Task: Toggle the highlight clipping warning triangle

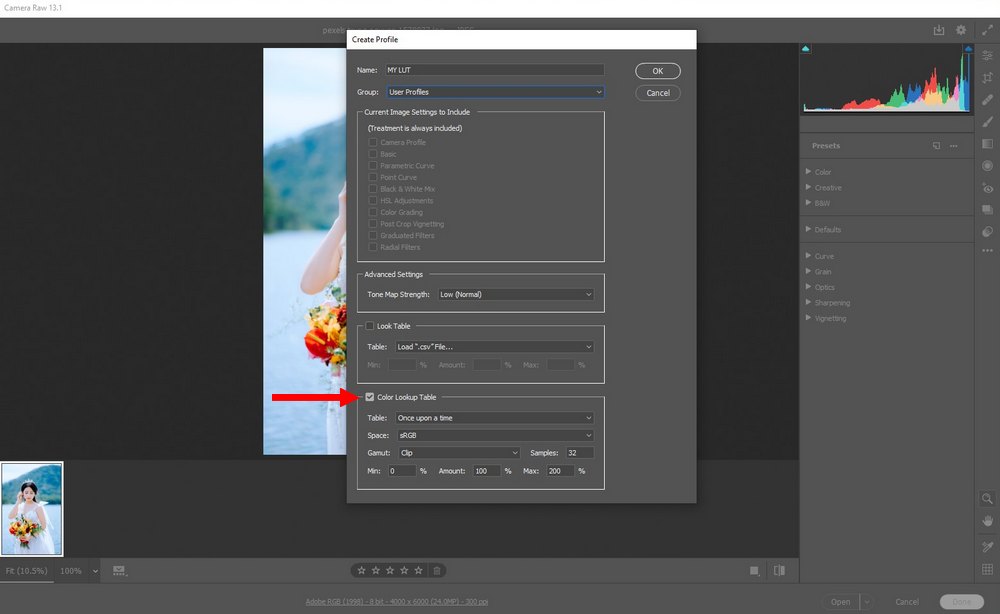Action: point(968,48)
